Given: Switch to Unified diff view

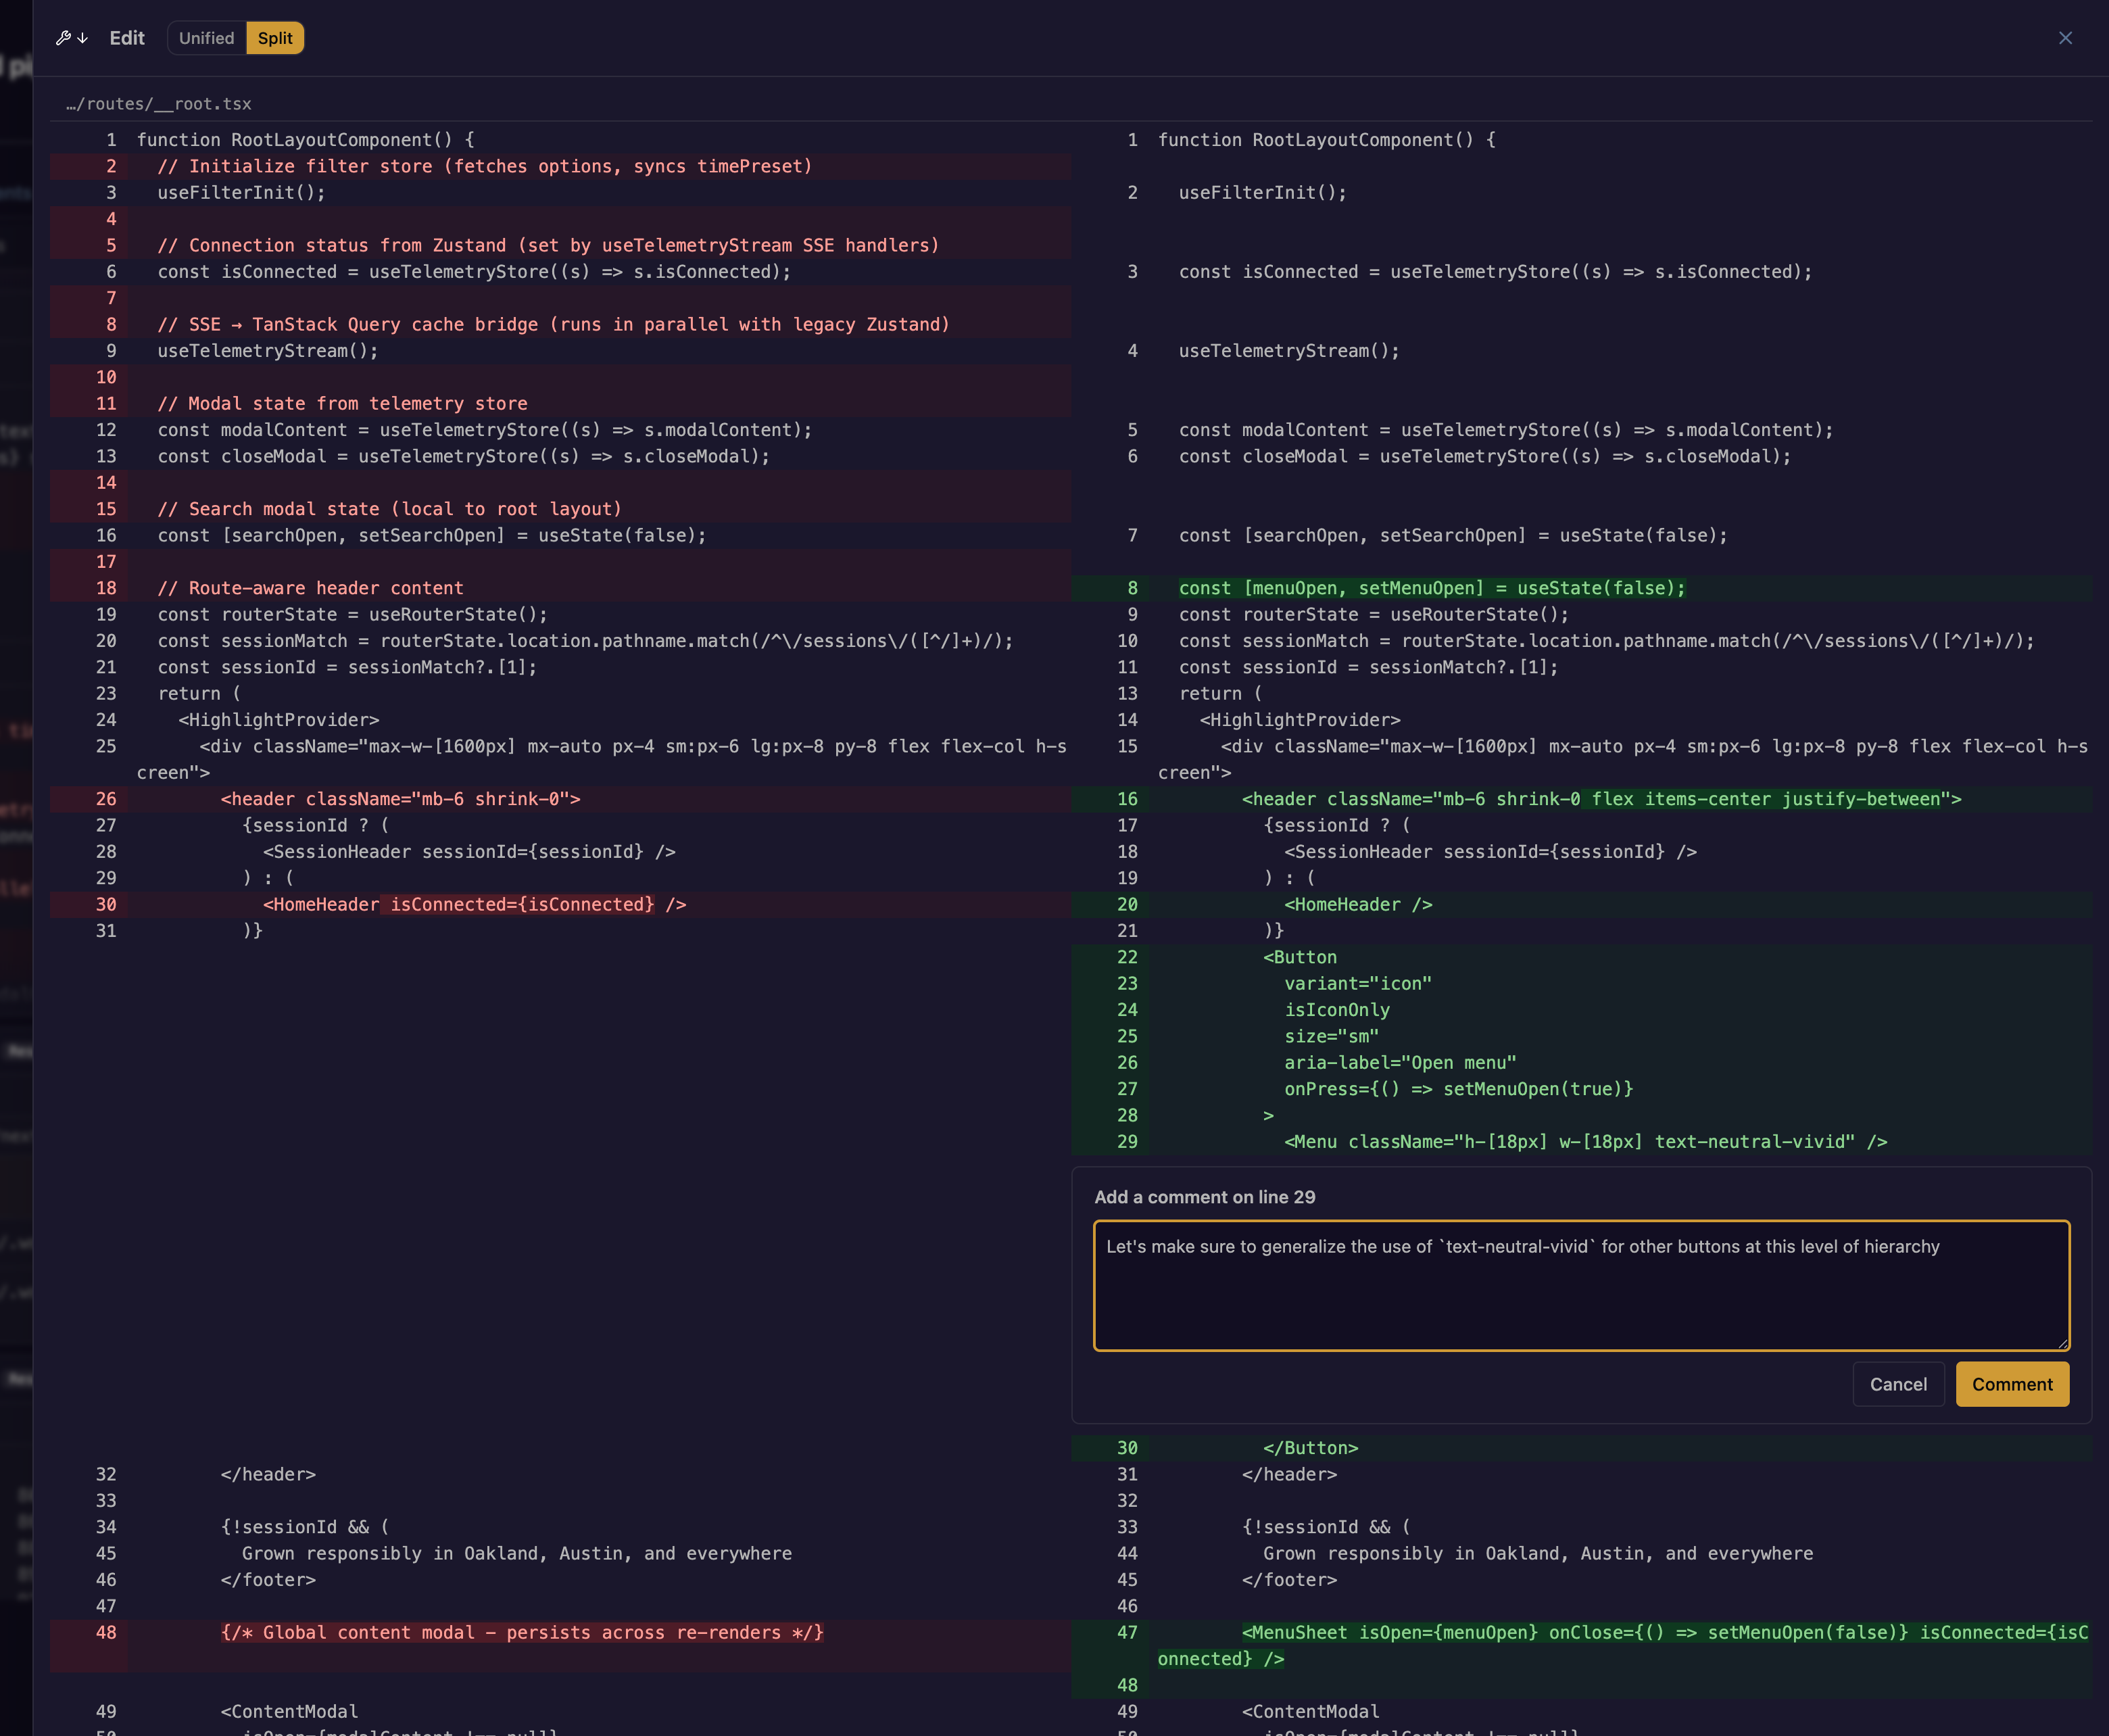Looking at the screenshot, I should [x=206, y=38].
